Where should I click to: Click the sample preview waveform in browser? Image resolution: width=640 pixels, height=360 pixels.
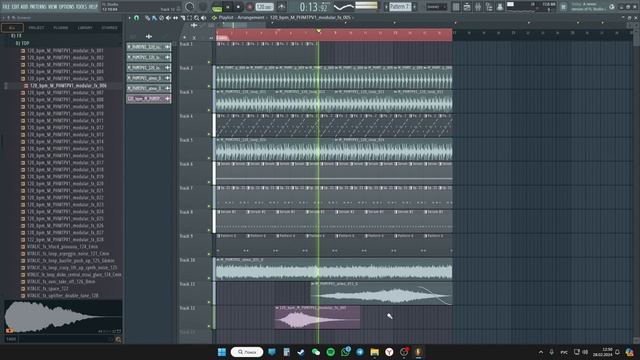pos(63,317)
